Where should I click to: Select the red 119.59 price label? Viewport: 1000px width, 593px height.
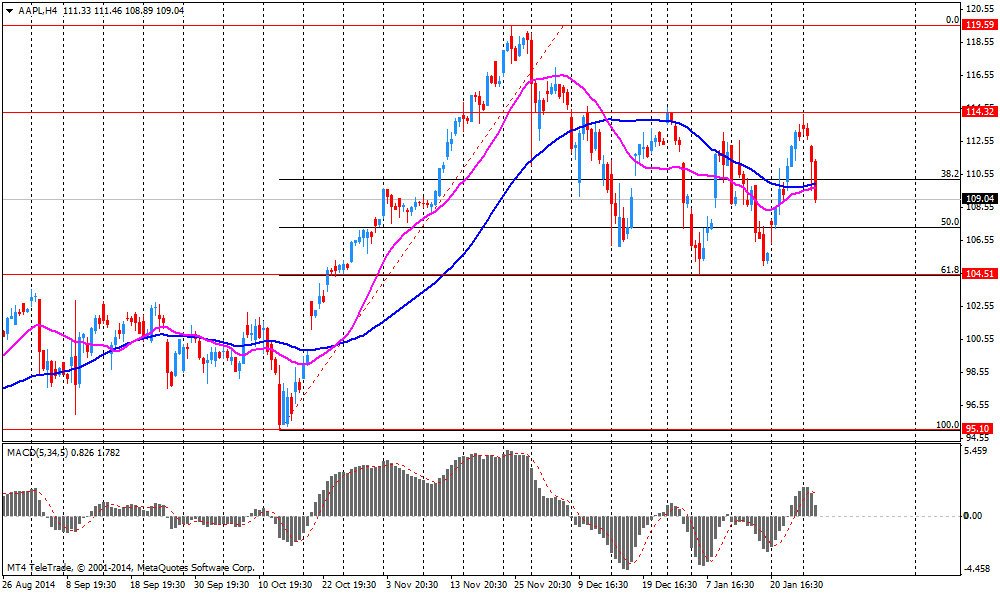click(x=980, y=25)
